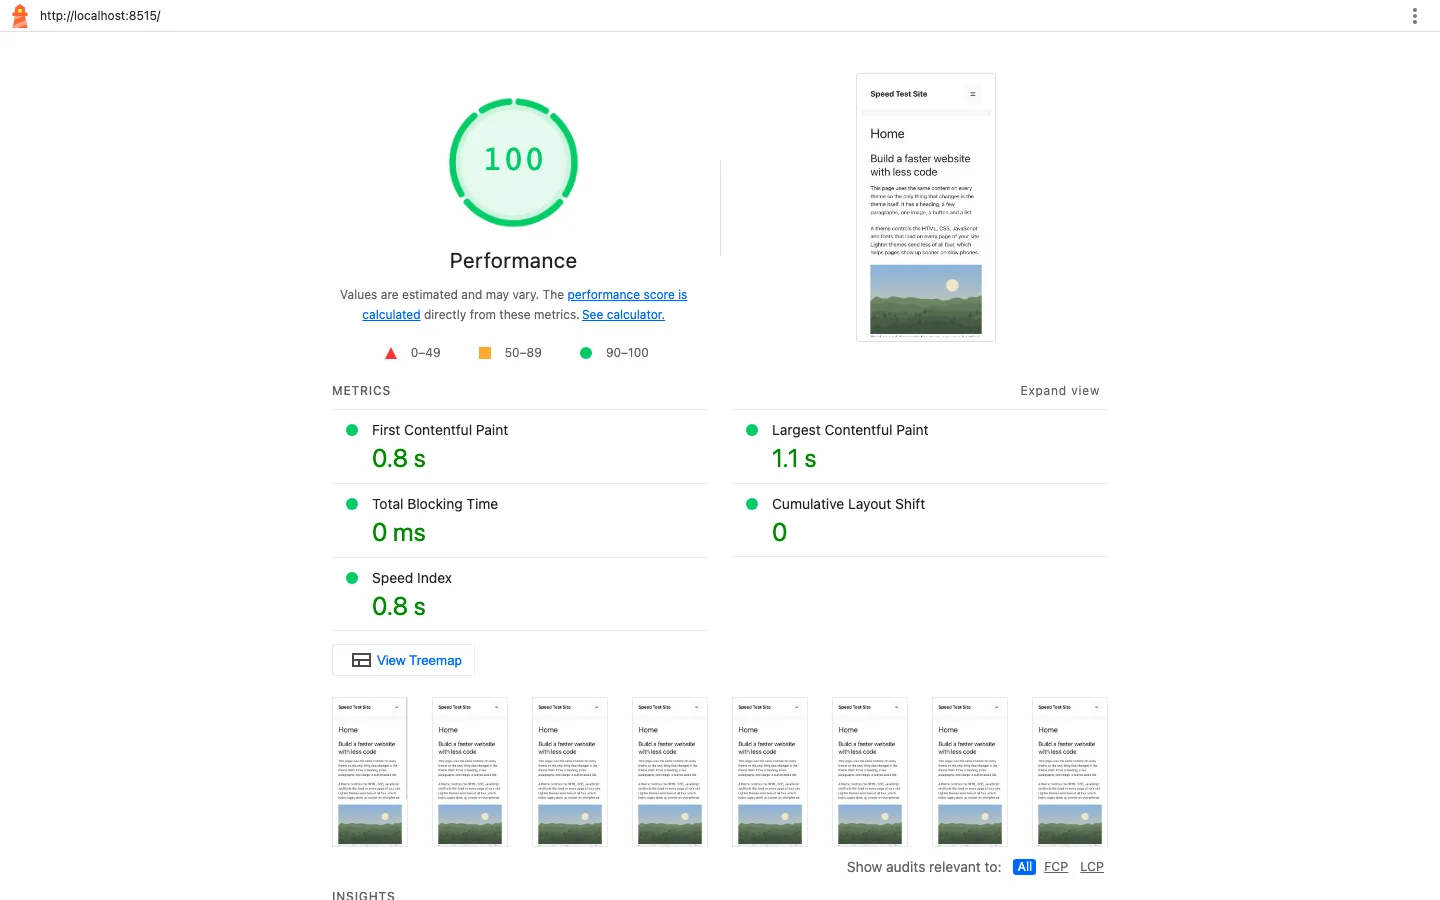Open the last filmstrip thumbnail
1440x900 pixels.
coord(1070,772)
